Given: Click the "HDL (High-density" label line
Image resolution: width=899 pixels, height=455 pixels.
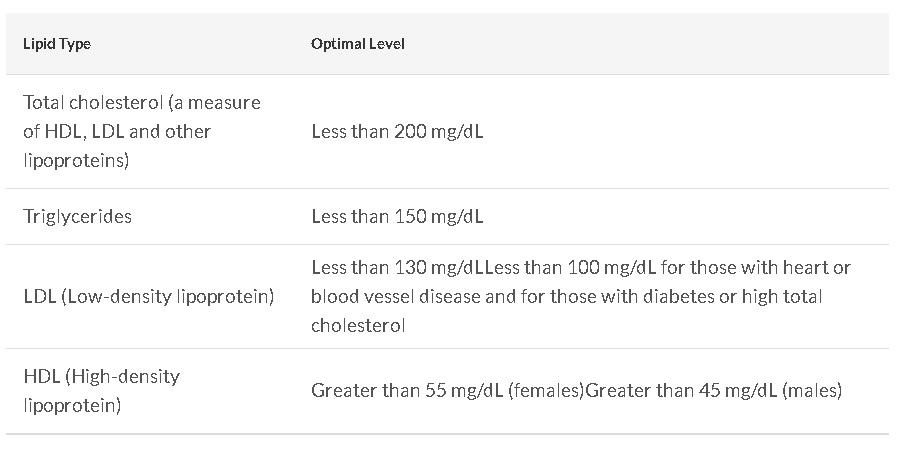Looking at the screenshot, I should tap(102, 377).
